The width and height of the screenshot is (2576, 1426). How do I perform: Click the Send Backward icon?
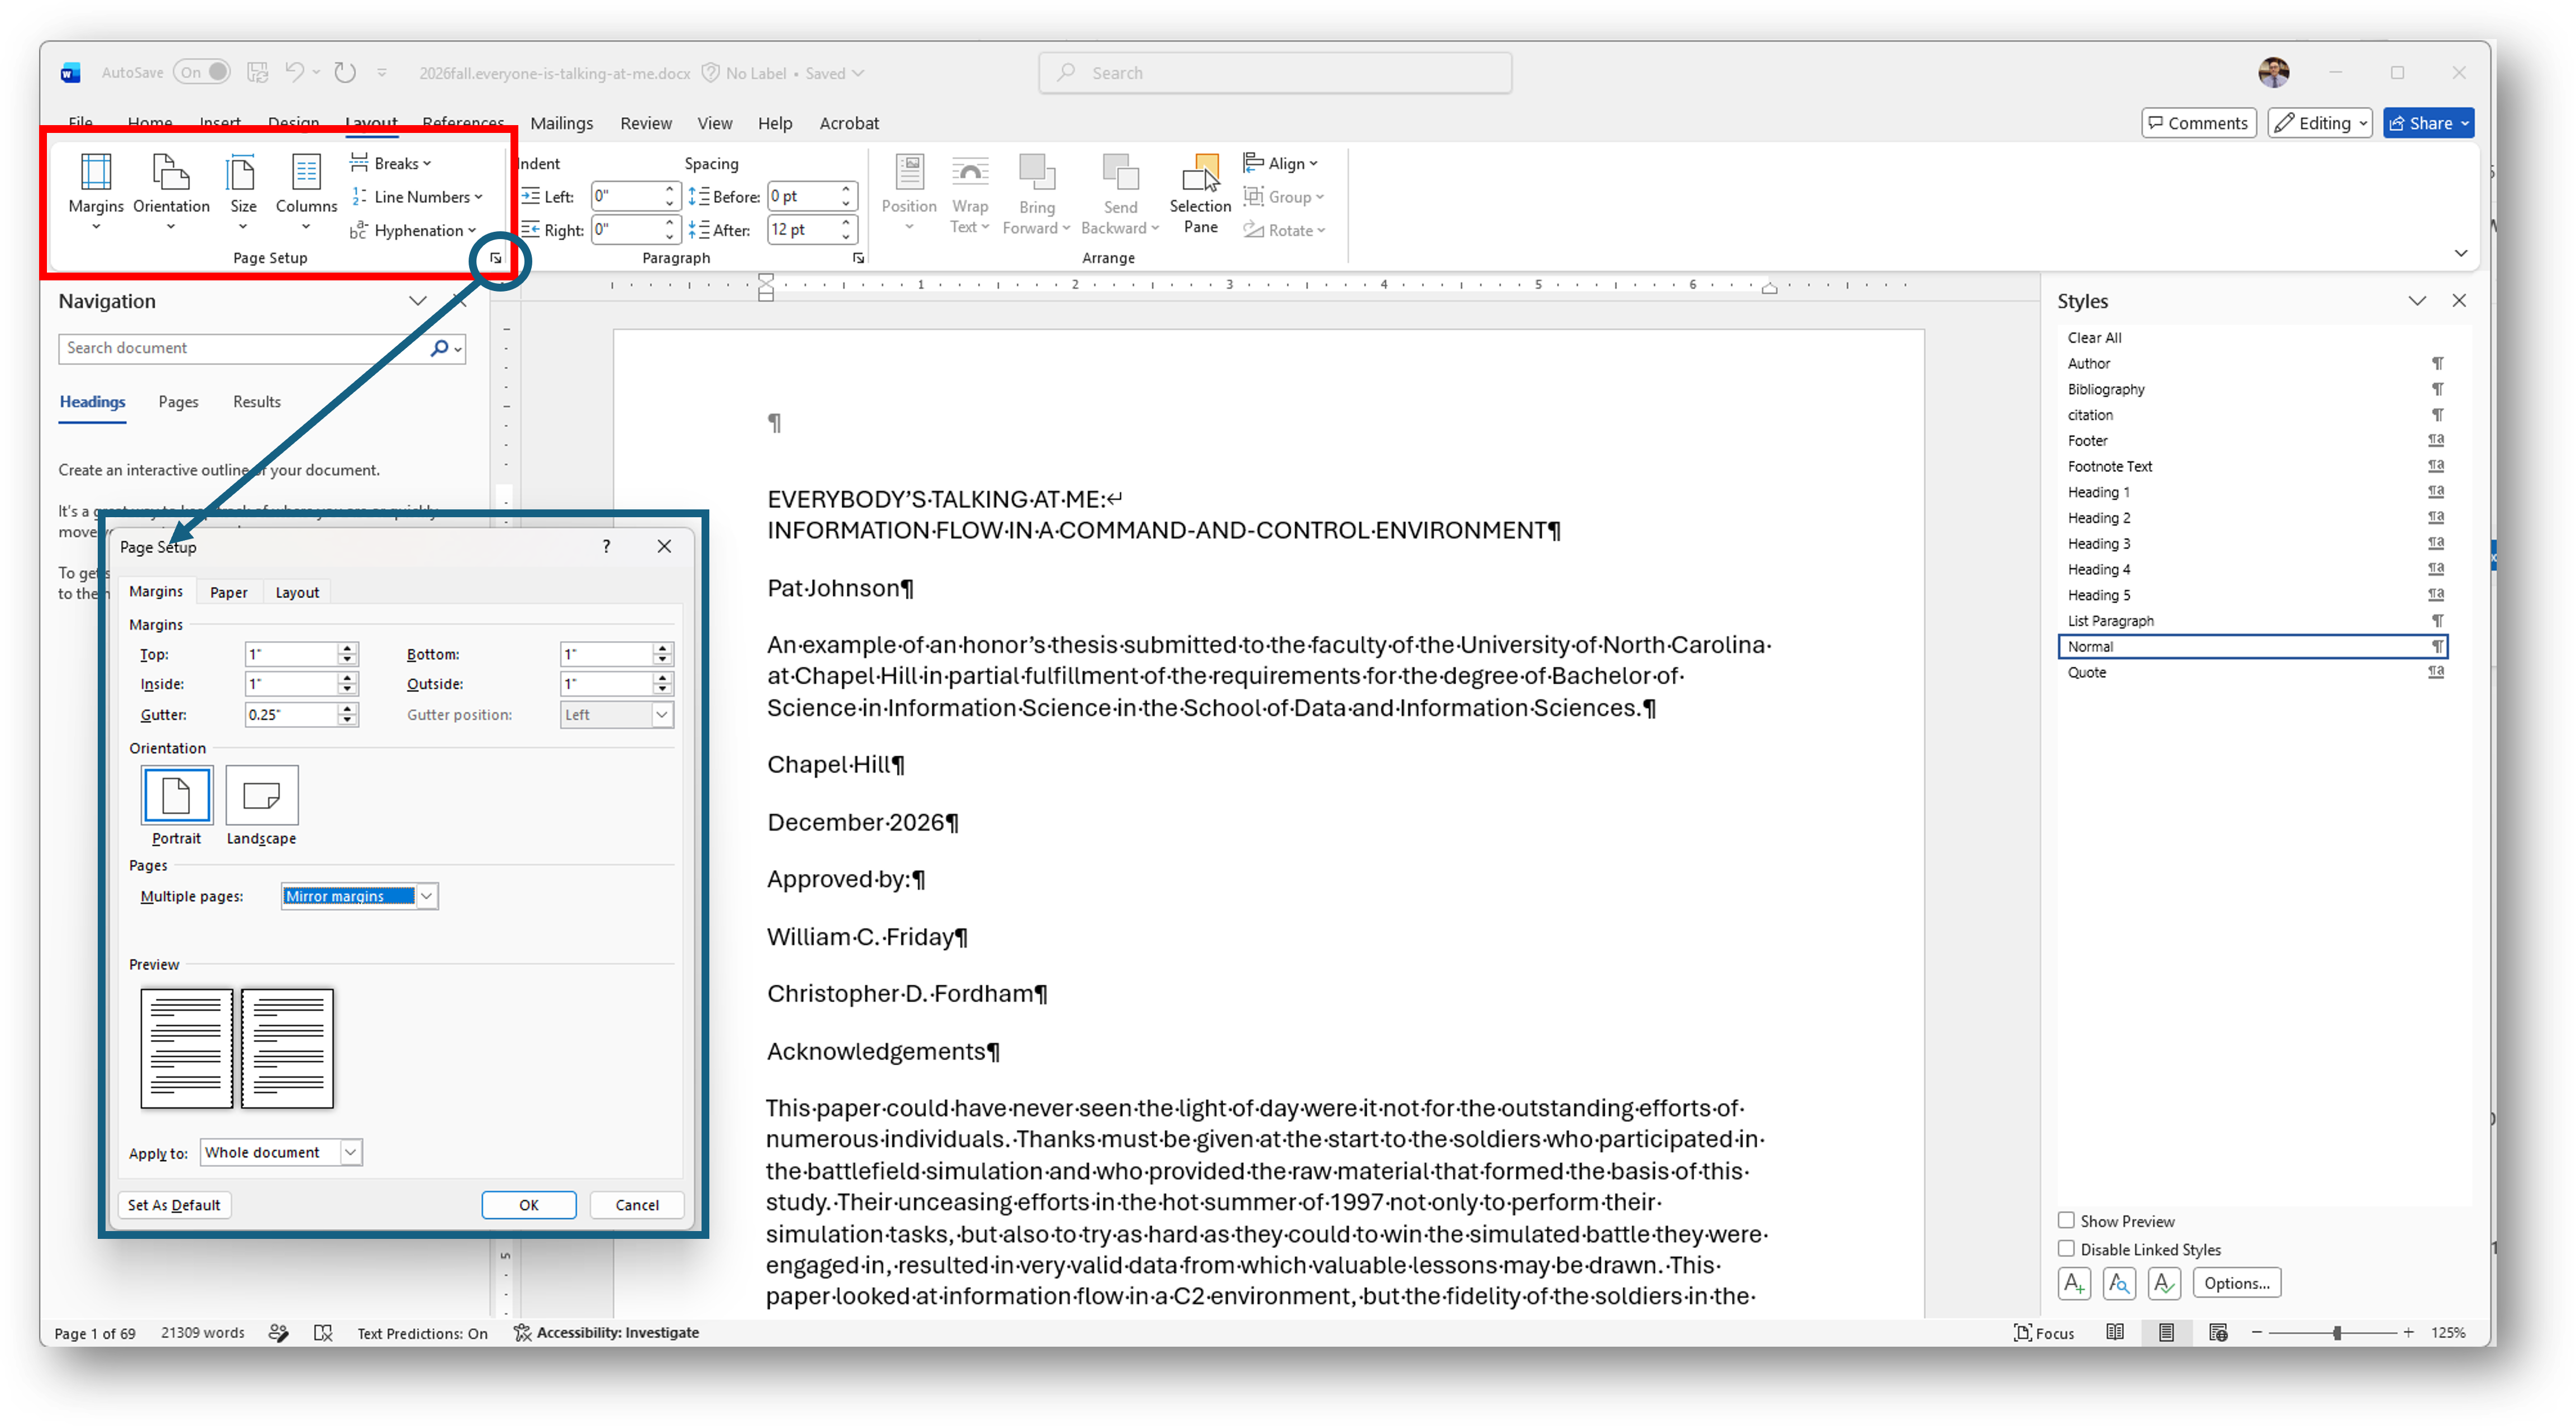pos(1120,172)
